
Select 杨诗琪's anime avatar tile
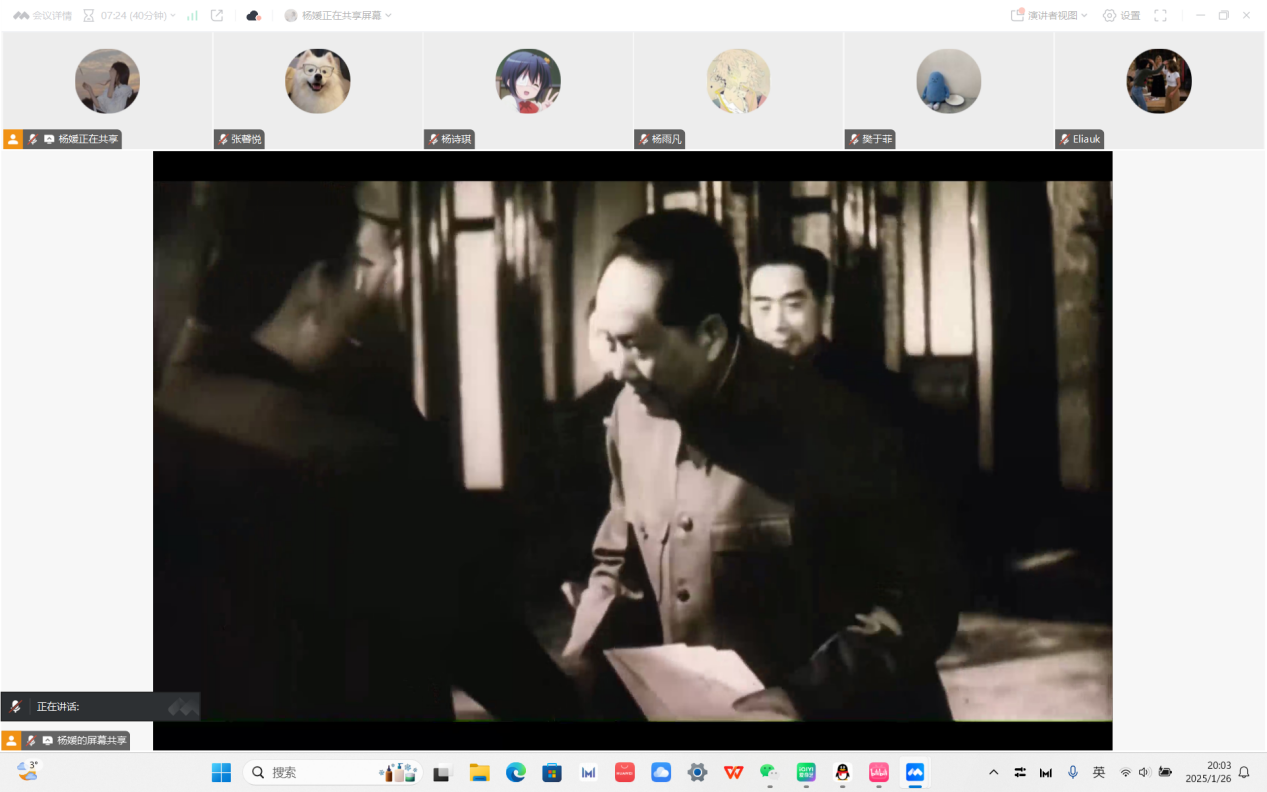click(528, 81)
